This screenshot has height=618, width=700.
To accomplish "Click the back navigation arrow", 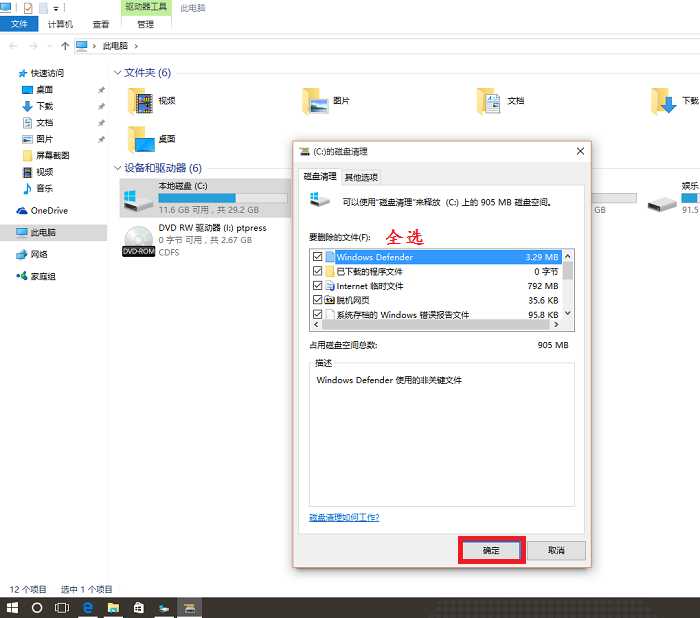I will tap(13, 46).
